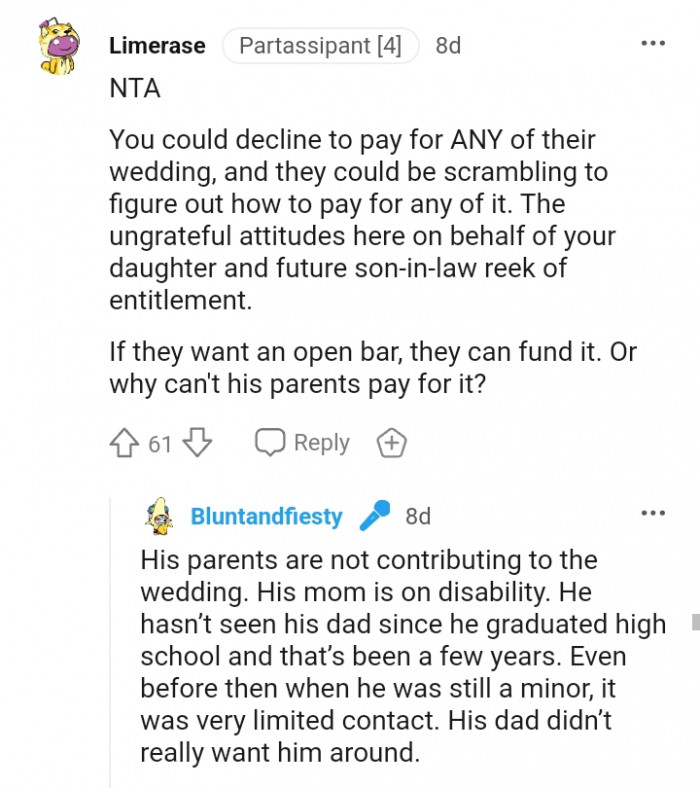Open Bluntandfiesty's user profile
700x788 pixels.
(266, 516)
